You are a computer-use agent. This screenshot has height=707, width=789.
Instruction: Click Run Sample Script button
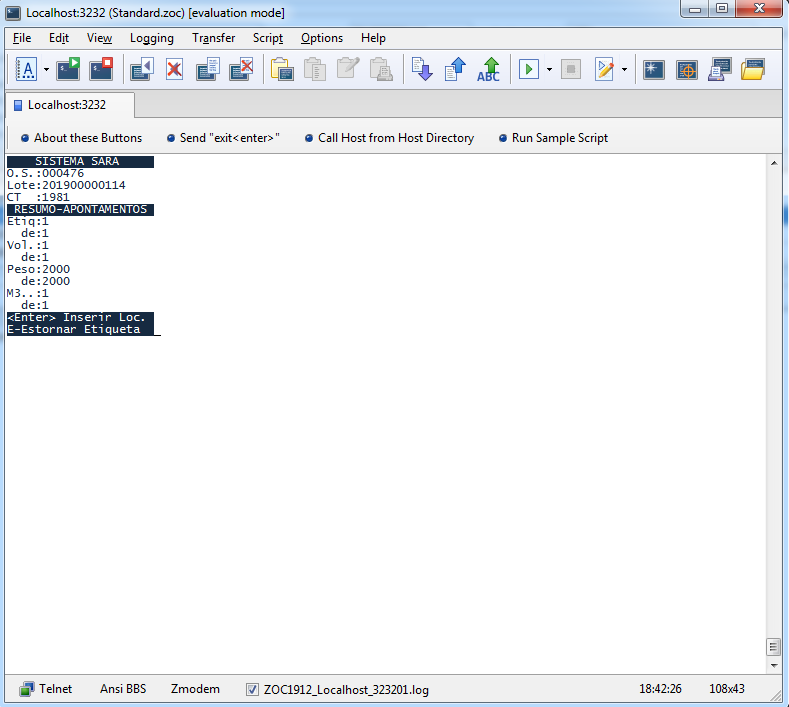click(x=553, y=138)
